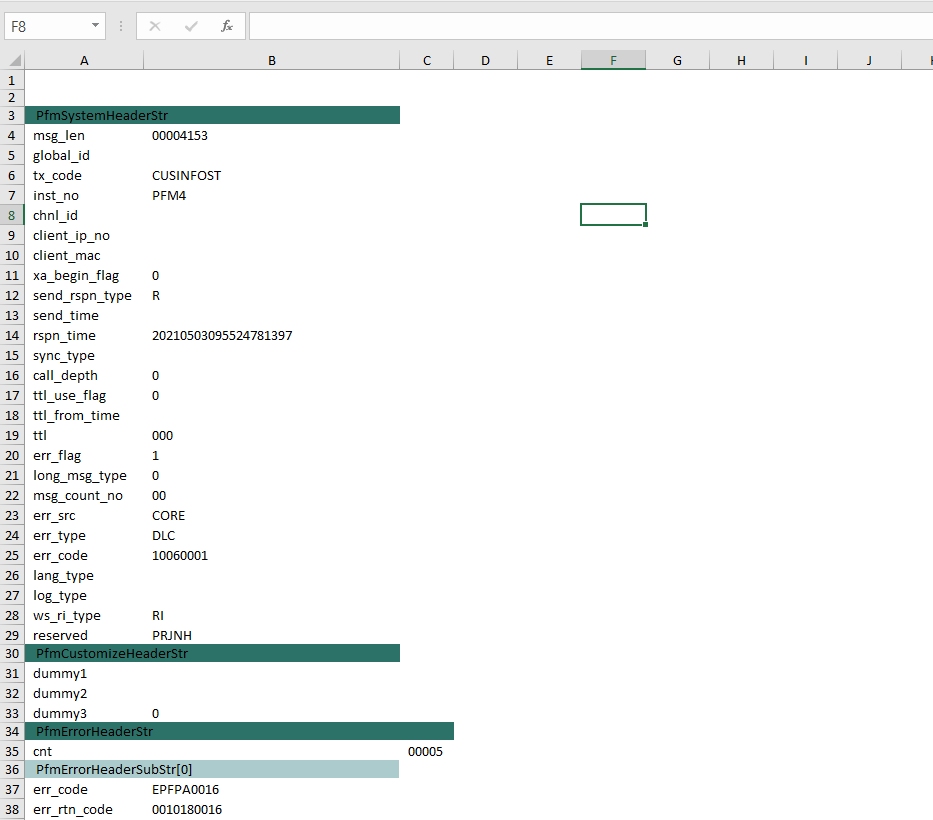Select column B header
This screenshot has height=820, width=933.
pos(271,61)
